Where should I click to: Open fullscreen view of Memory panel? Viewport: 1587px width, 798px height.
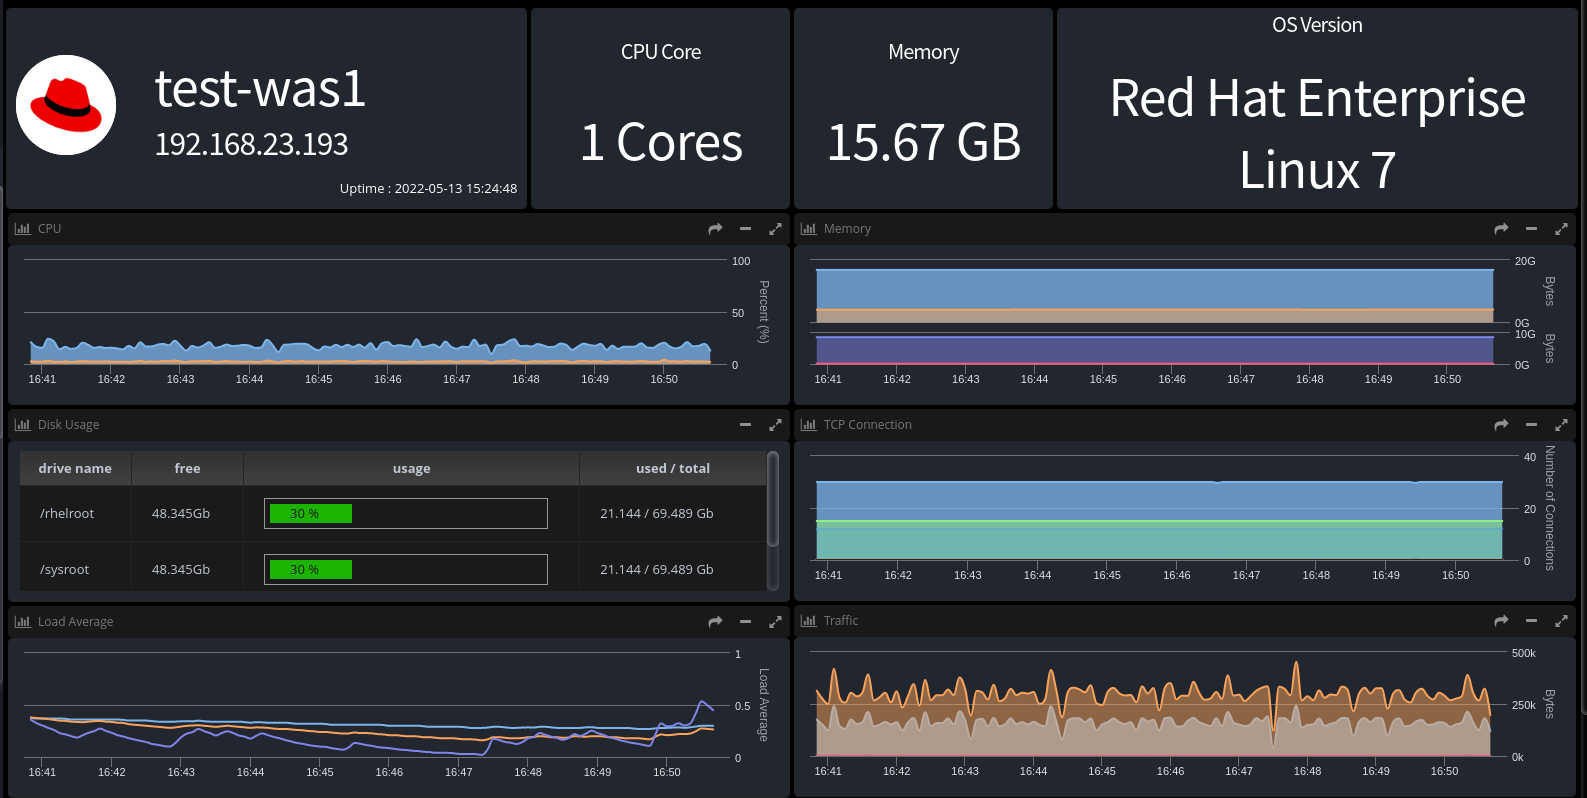1561,229
